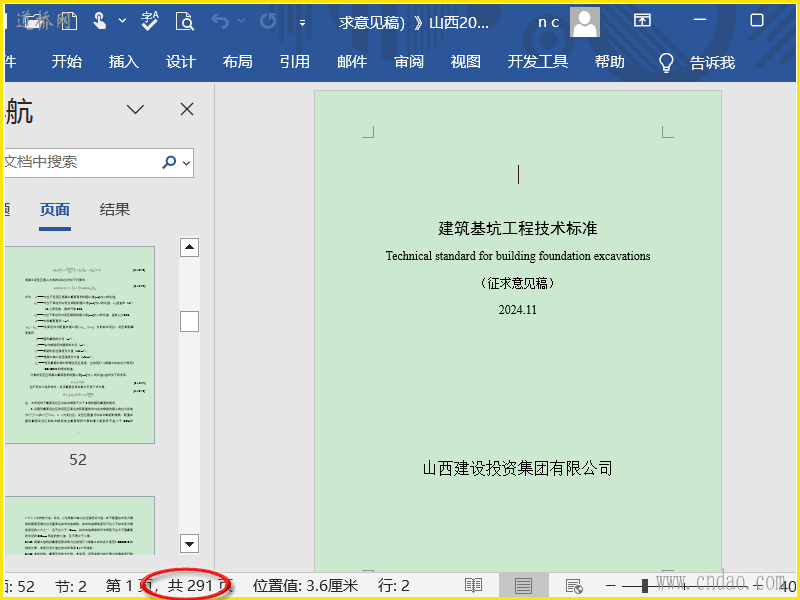
Task: Click page count 第1页，共291页
Action: point(169,586)
